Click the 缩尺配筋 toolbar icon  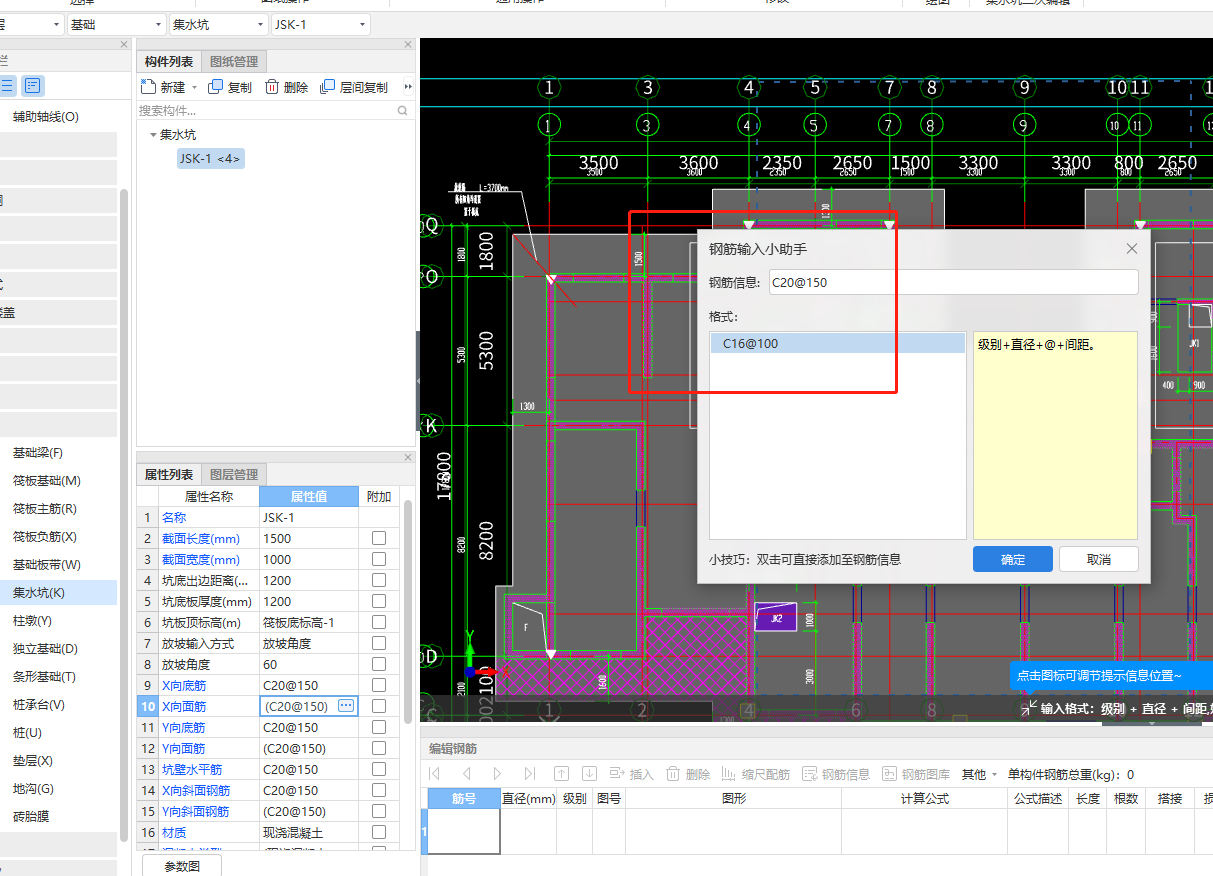click(x=729, y=774)
